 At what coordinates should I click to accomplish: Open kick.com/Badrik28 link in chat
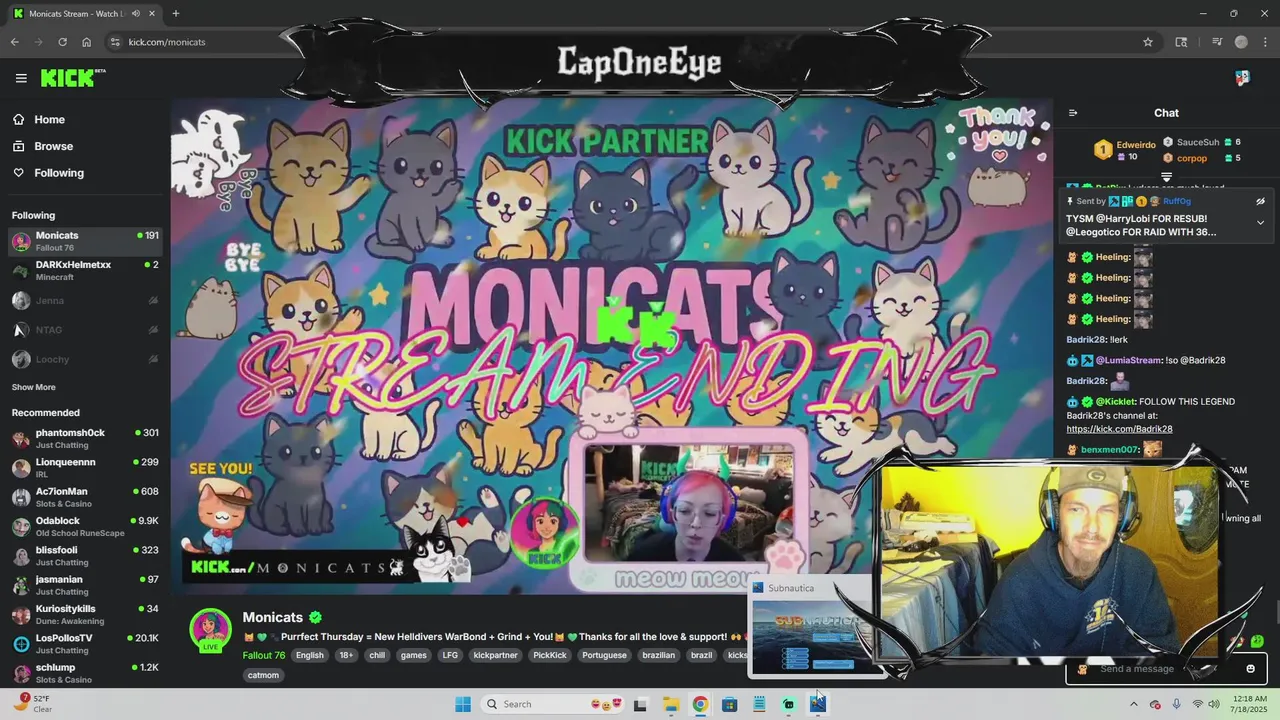point(1119,429)
